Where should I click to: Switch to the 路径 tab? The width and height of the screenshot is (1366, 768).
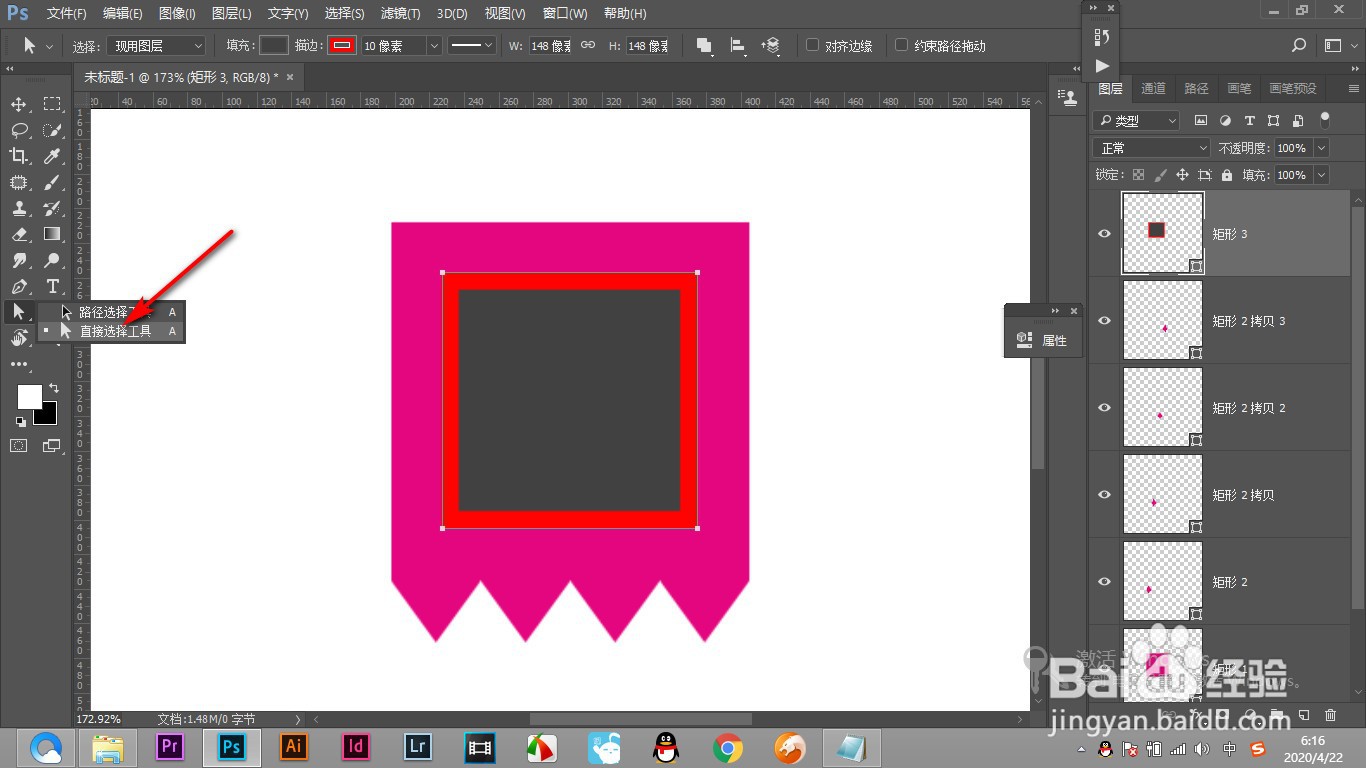(x=1196, y=88)
